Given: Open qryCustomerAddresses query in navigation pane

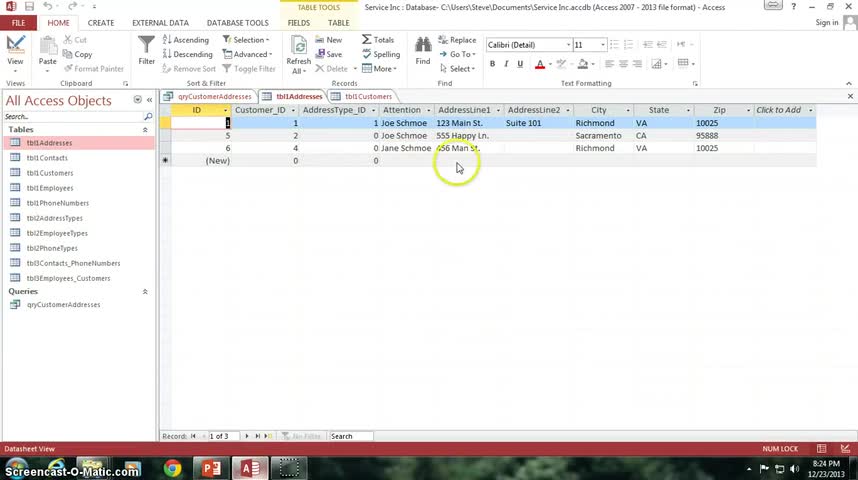Looking at the screenshot, I should [x=63, y=304].
